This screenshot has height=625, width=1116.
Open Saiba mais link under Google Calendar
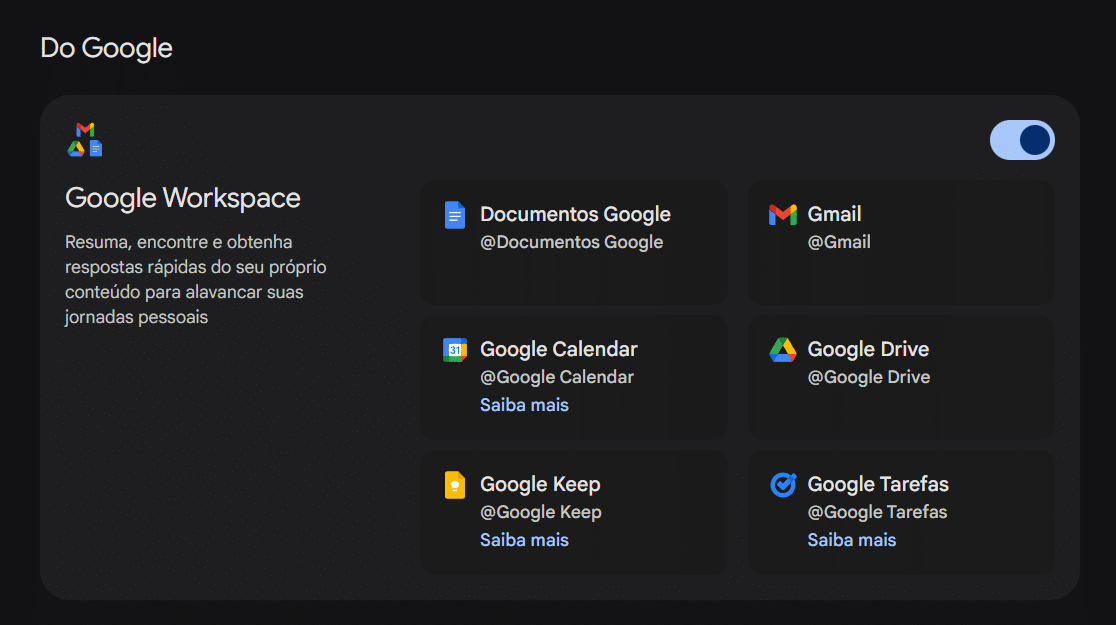(525, 405)
